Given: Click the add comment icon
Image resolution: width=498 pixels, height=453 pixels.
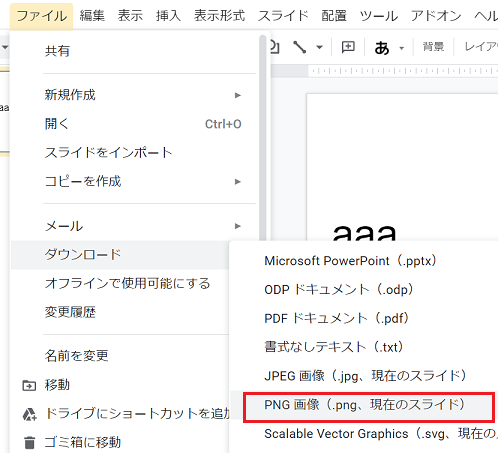Looking at the screenshot, I should tap(348, 47).
